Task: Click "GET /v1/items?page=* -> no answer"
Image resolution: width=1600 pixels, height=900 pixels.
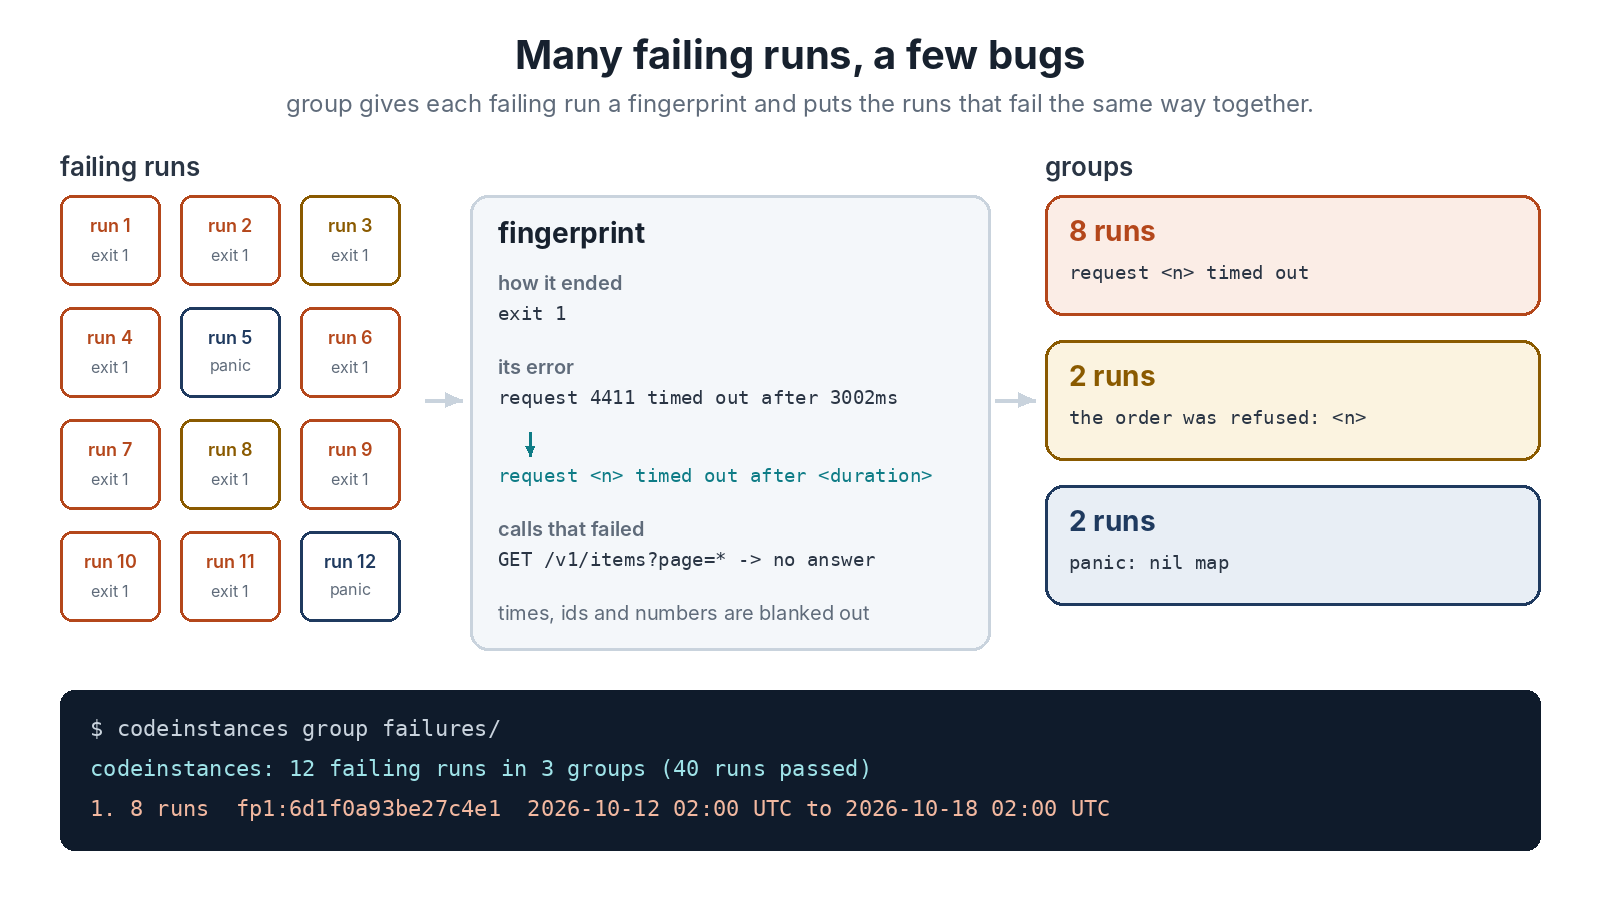Action: point(687,560)
